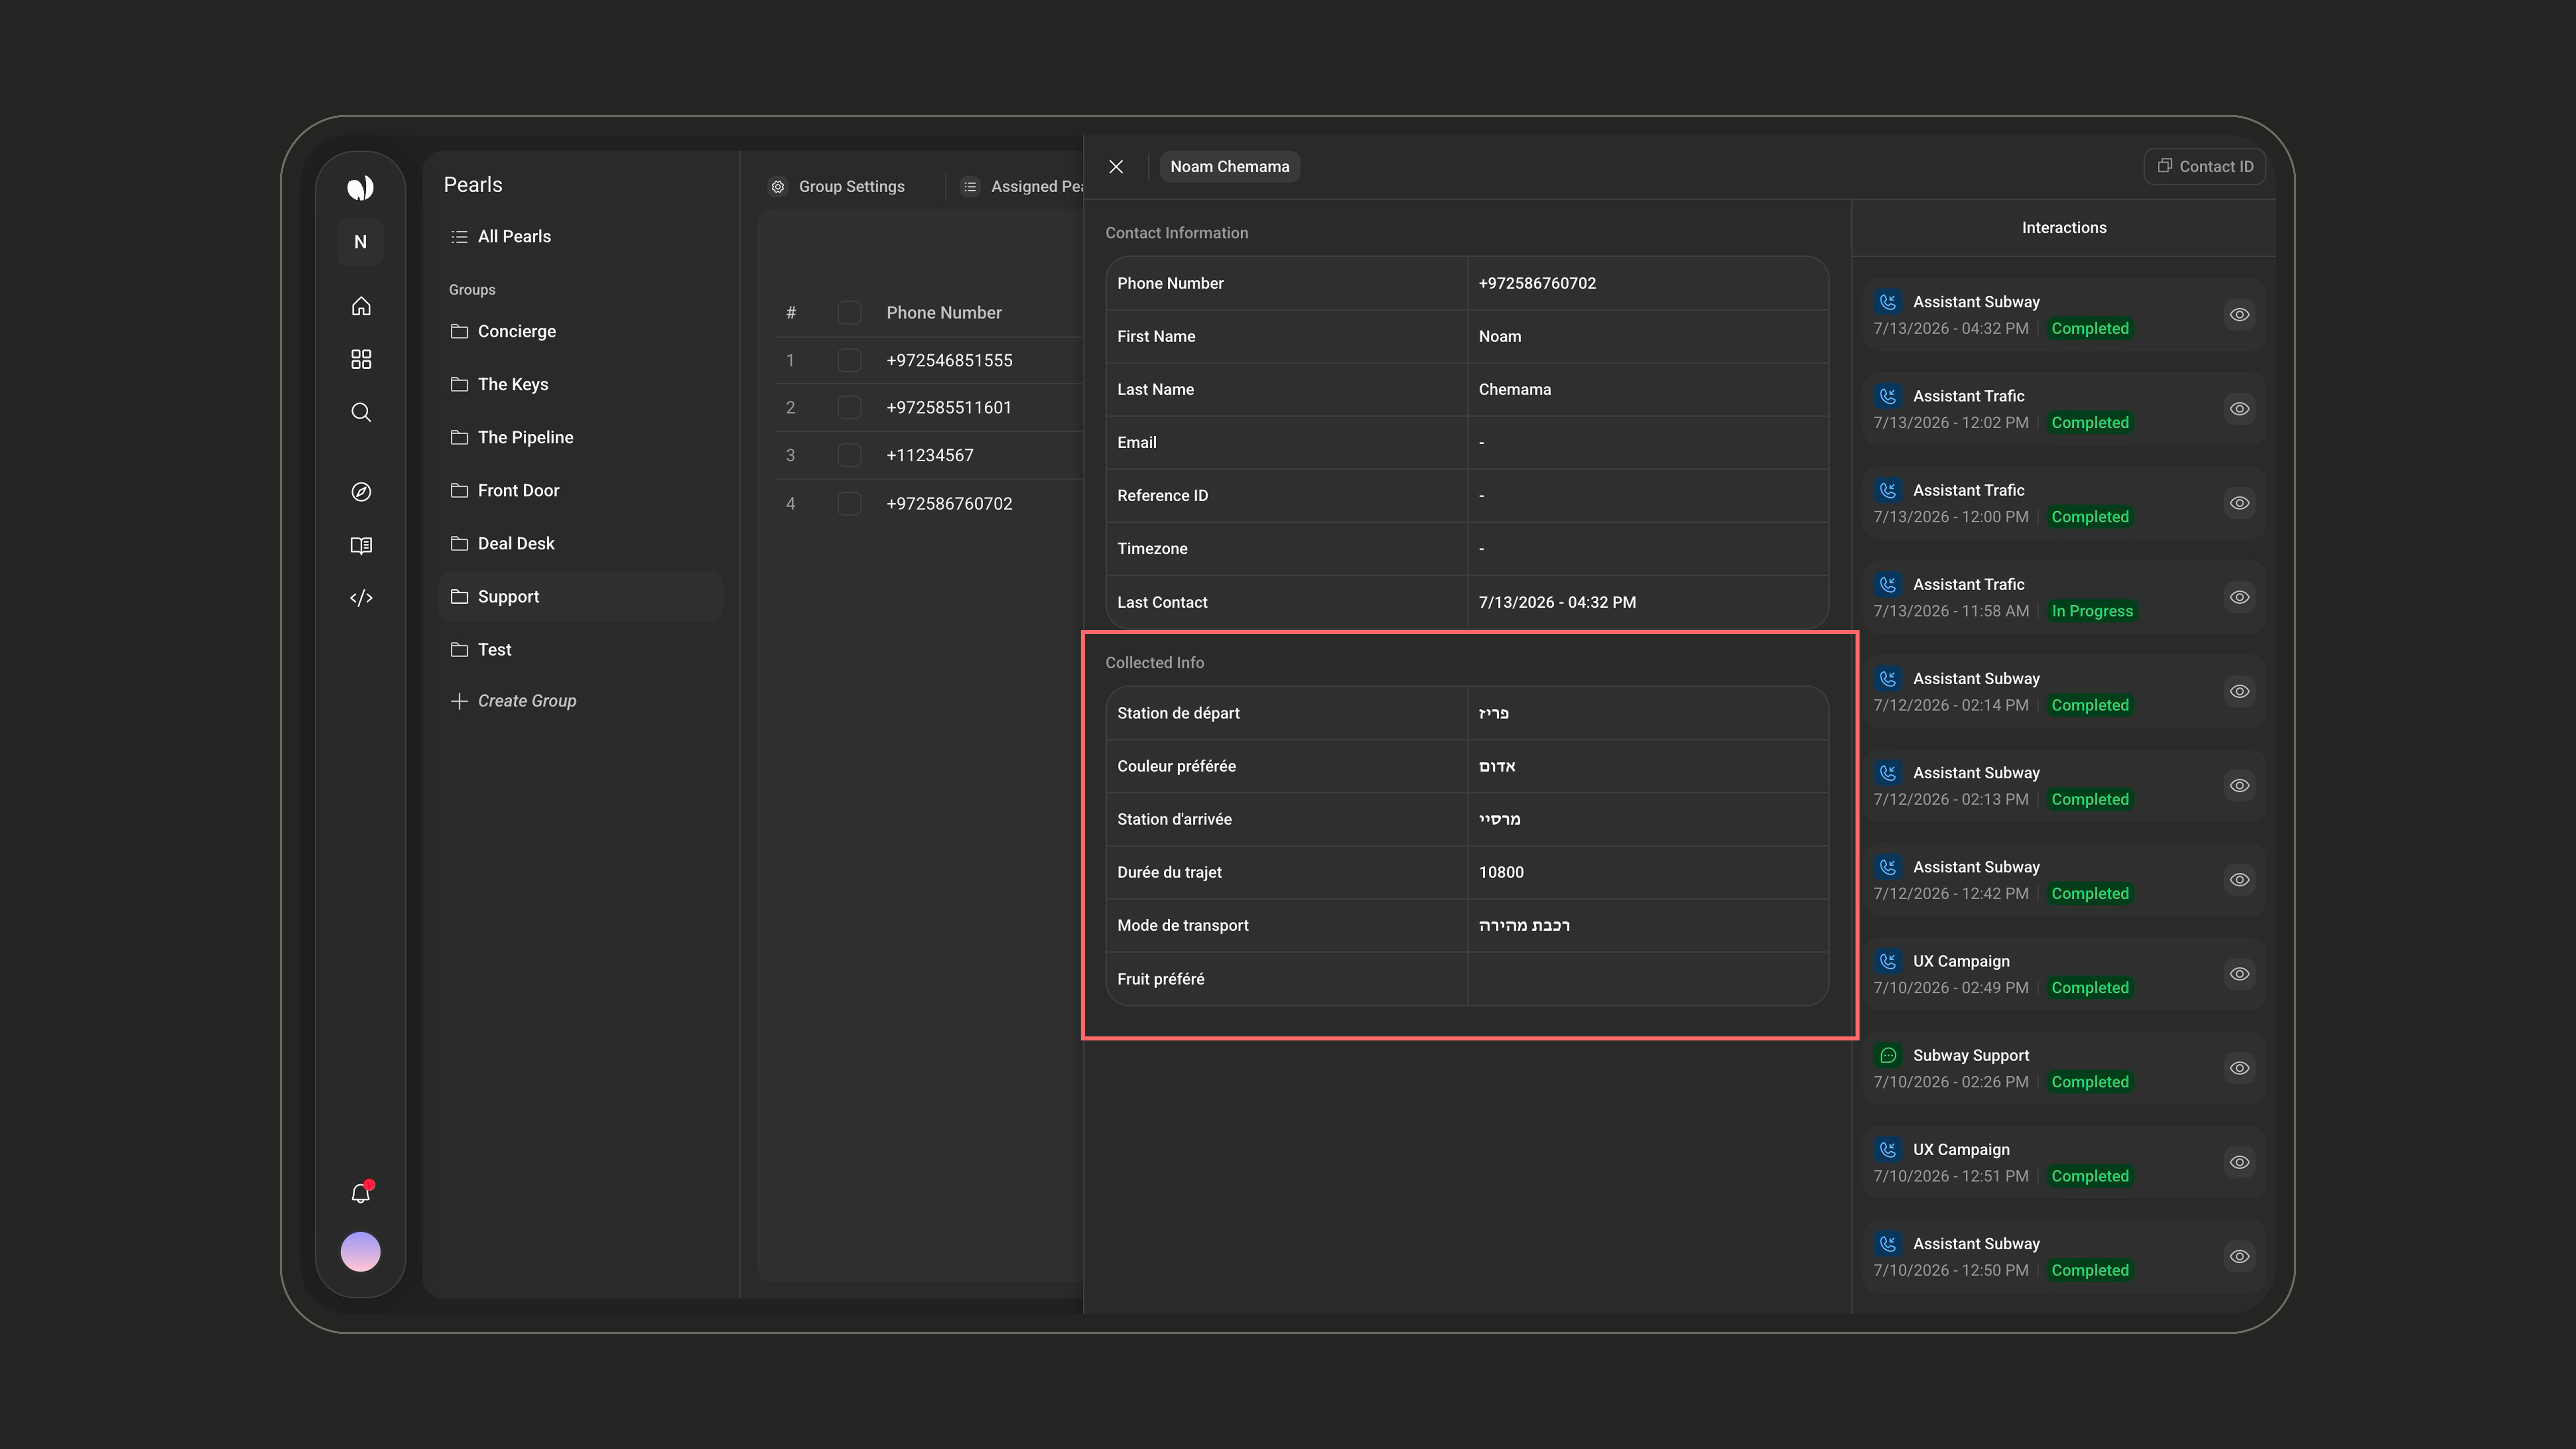2576x1449 pixels.
Task: Check the row for +972546851555
Action: click(849, 360)
